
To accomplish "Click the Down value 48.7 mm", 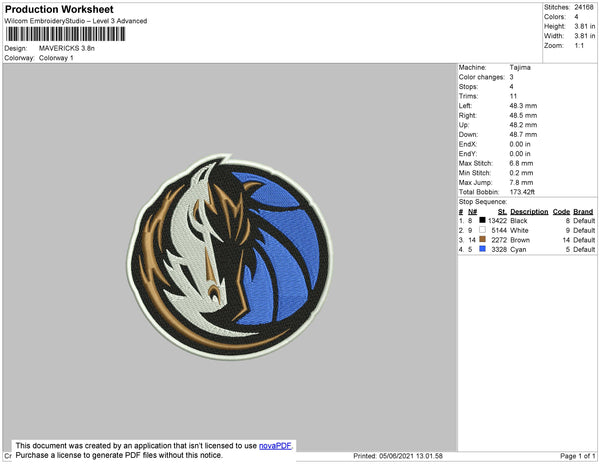I will (523, 134).
